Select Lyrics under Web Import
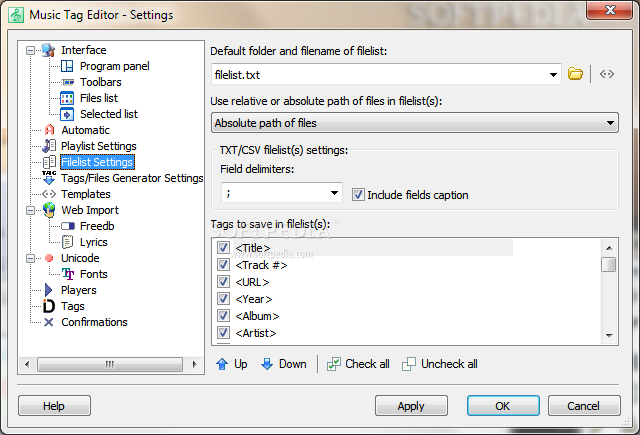Viewport: 640px width, 435px height. 94,242
